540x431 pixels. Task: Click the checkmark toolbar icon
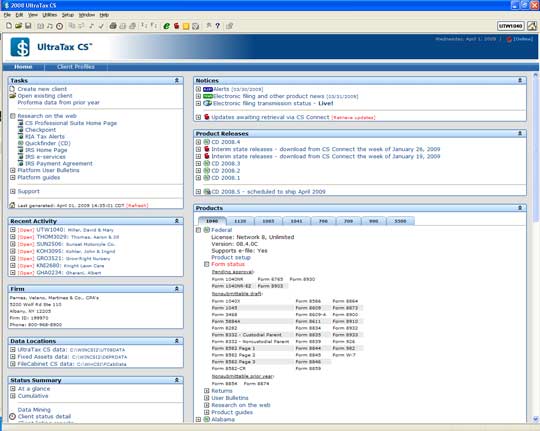101,26
